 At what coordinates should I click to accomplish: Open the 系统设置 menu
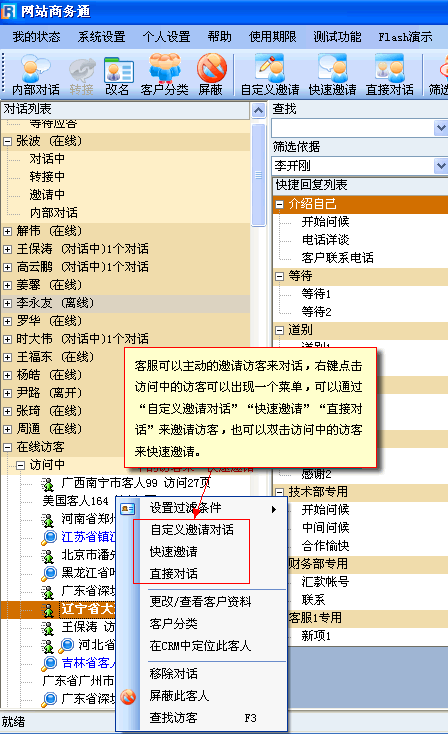coord(101,37)
